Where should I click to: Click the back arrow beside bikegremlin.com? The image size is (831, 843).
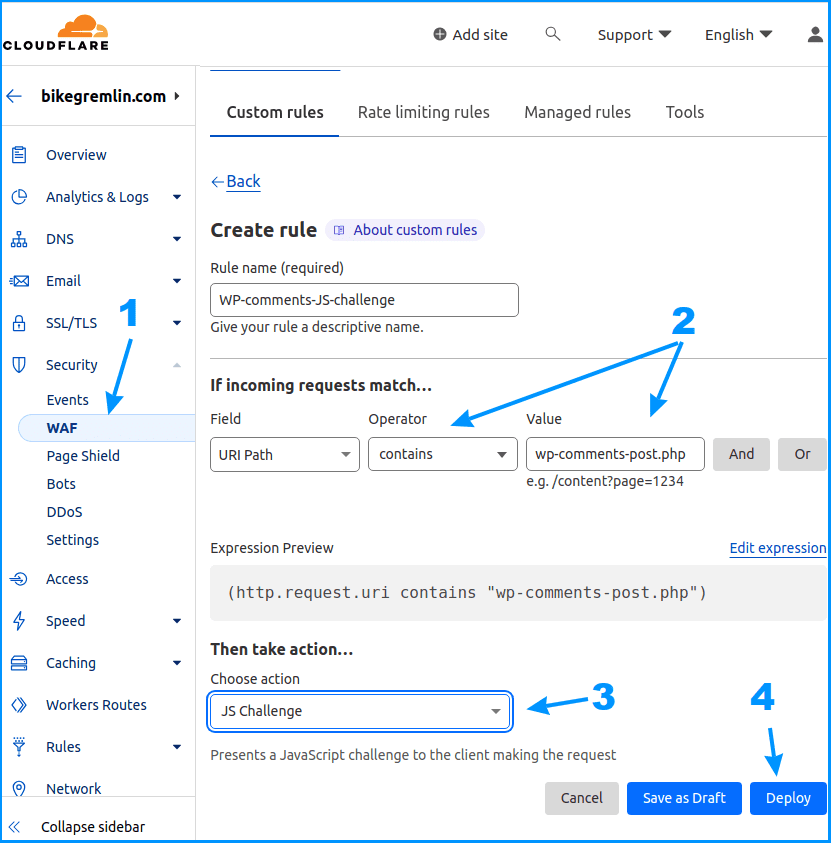coord(15,96)
